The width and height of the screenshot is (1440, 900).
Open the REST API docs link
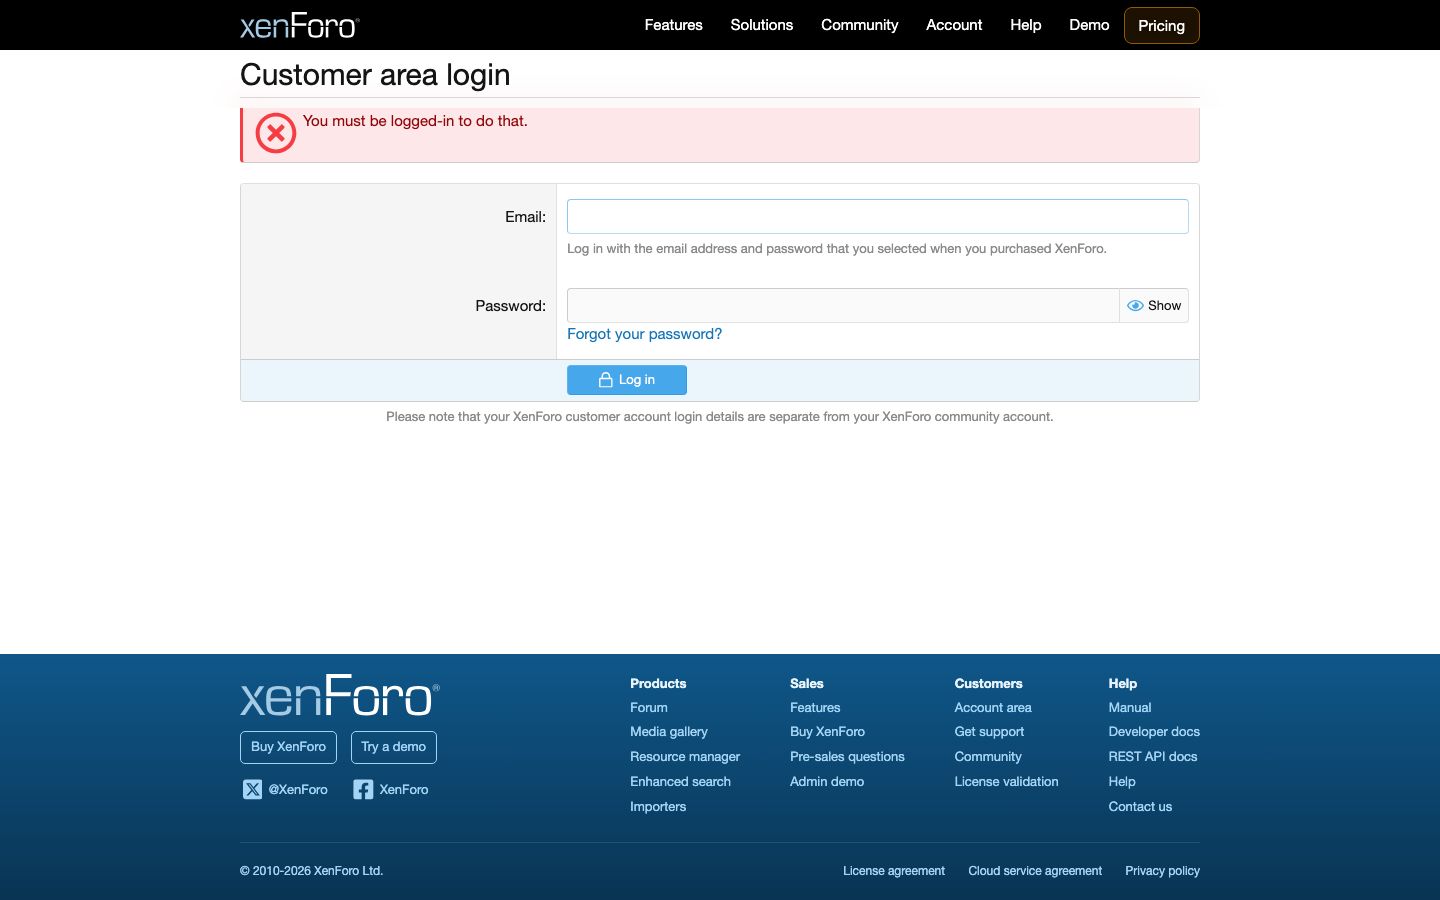click(x=1153, y=757)
